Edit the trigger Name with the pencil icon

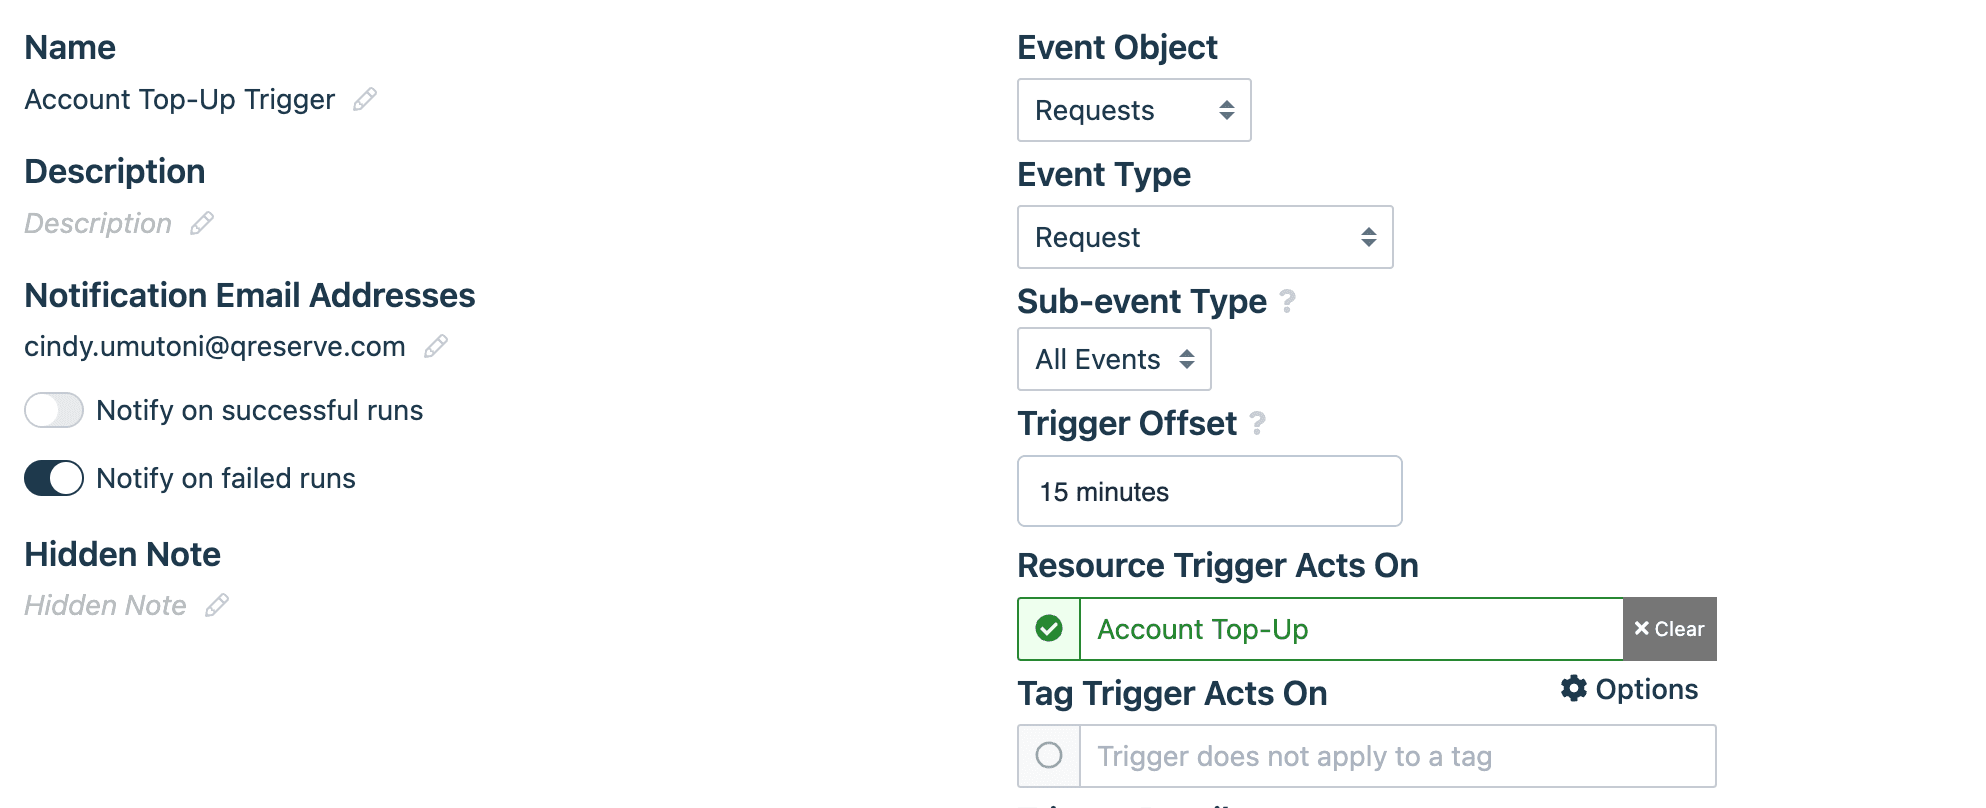pyautogui.click(x=366, y=99)
